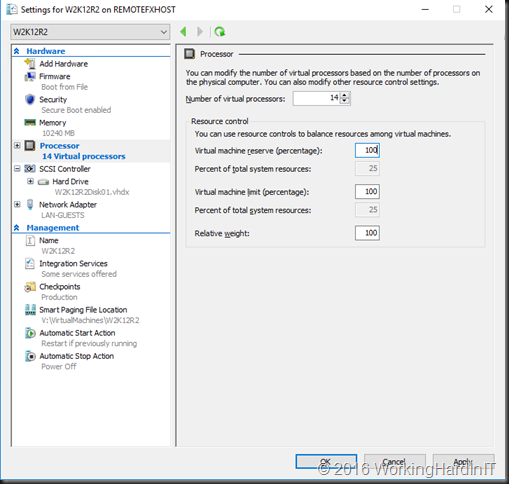509x484 pixels.
Task: Click the Virtual machine limit percentage field
Action: [x=367, y=192]
